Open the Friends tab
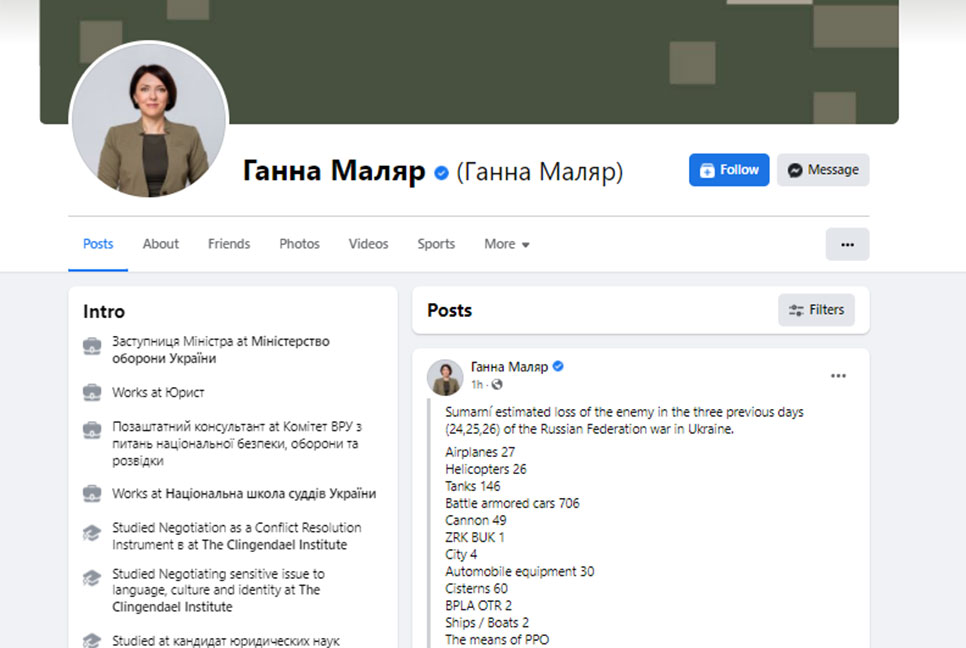966x648 pixels. pos(229,245)
